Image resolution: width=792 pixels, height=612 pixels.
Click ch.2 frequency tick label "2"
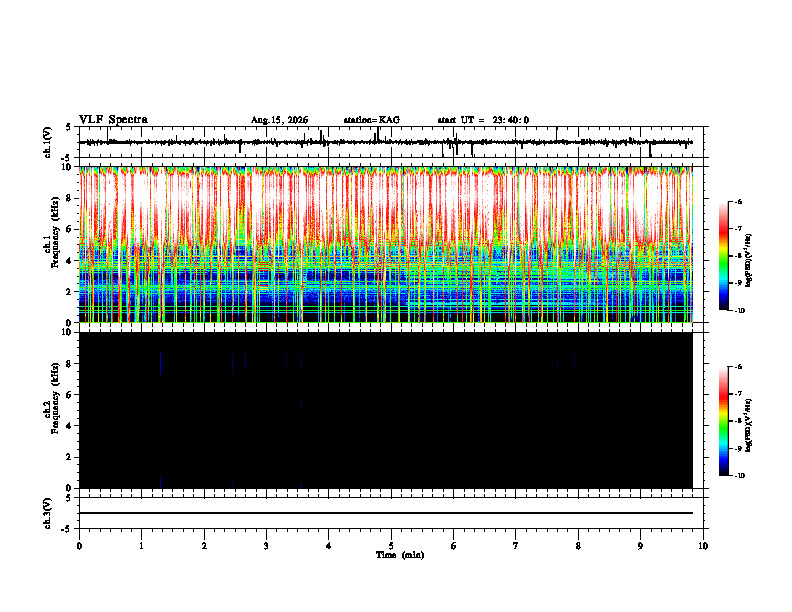tap(70, 457)
